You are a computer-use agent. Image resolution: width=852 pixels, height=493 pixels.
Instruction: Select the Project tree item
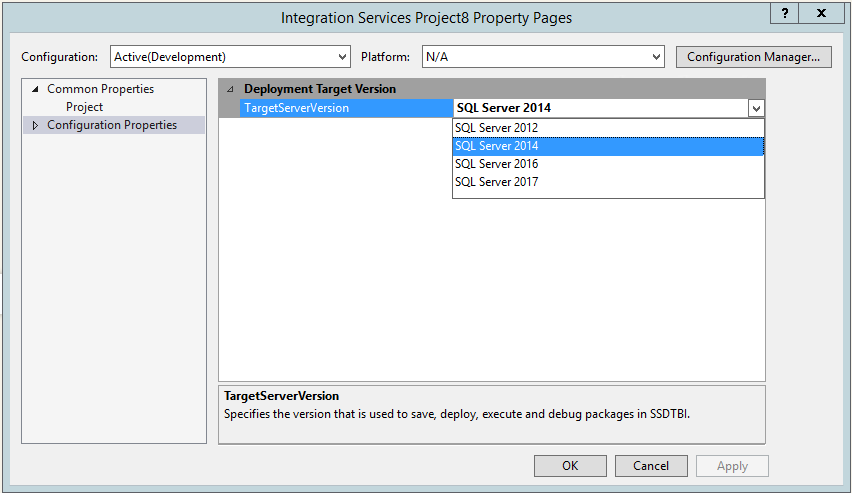[x=84, y=107]
